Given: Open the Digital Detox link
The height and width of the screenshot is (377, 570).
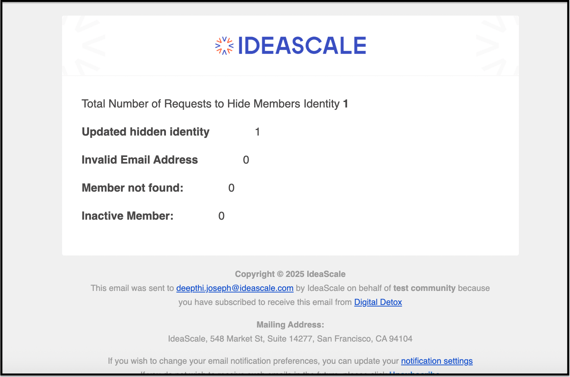Looking at the screenshot, I should click(x=378, y=302).
